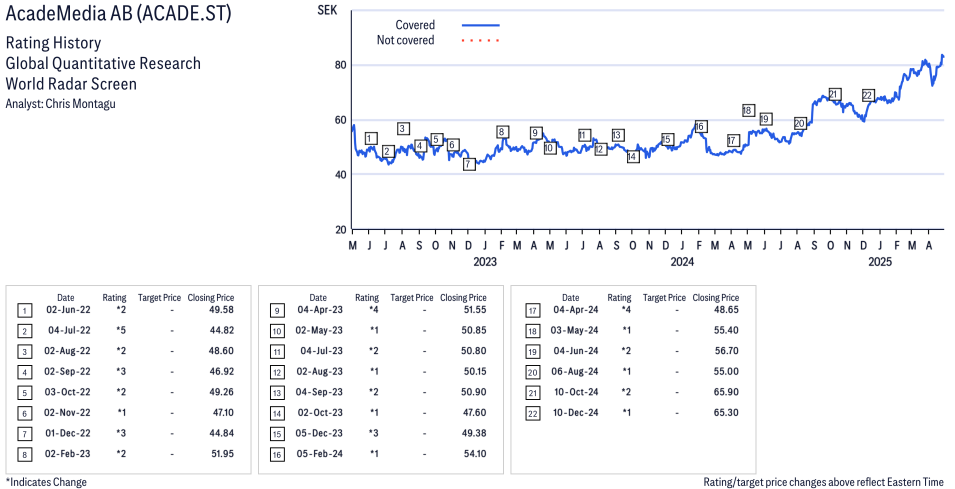The image size is (955, 489).
Task: Click the date cell '01-Dec-22'
Action: (x=68, y=434)
